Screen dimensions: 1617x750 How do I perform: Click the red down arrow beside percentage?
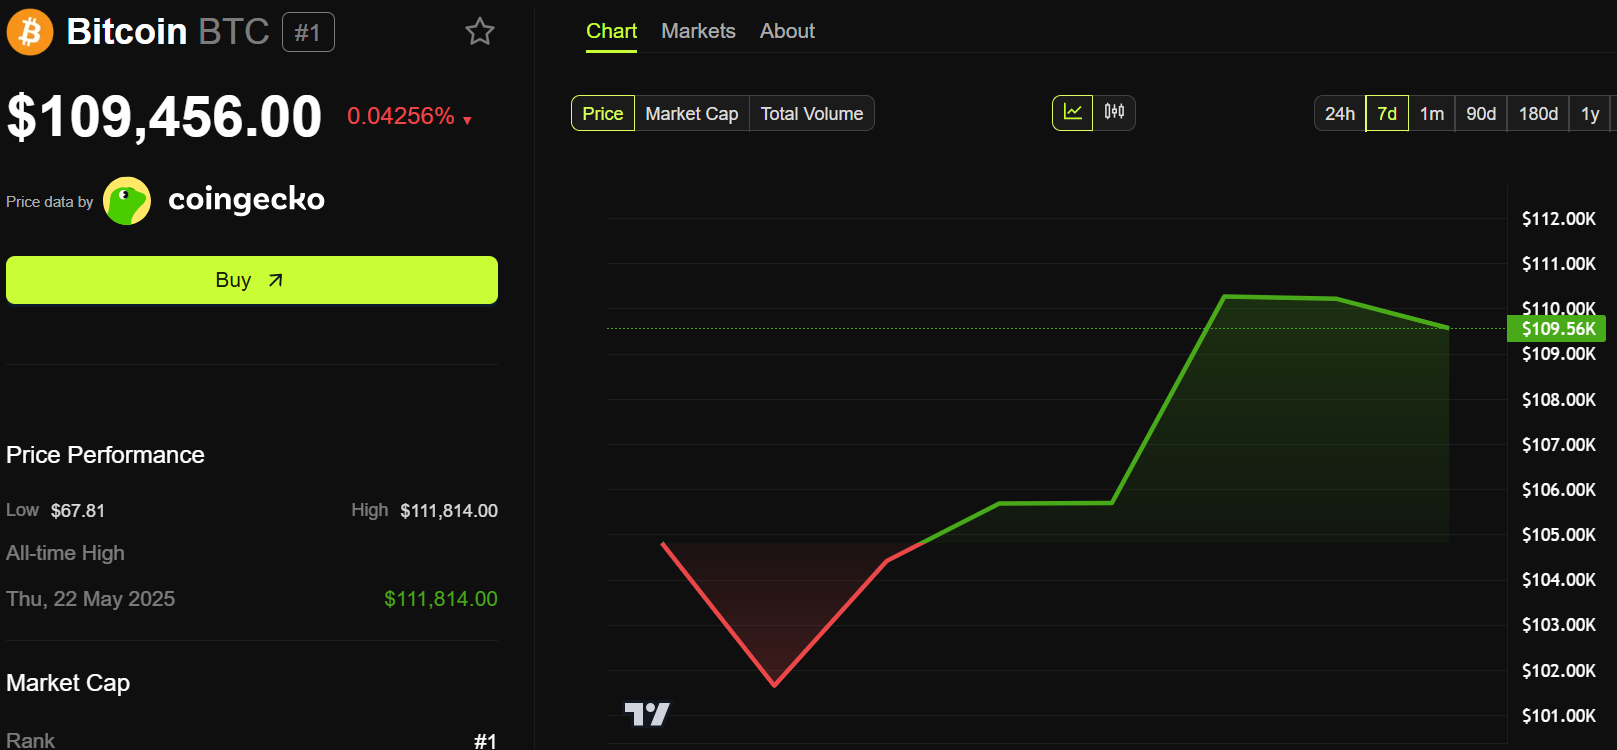click(x=467, y=120)
